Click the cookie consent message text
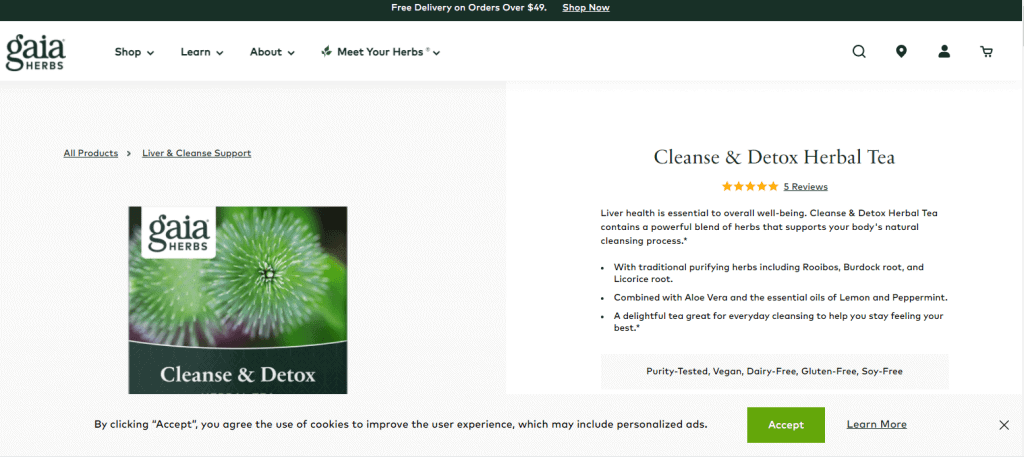 coord(400,425)
